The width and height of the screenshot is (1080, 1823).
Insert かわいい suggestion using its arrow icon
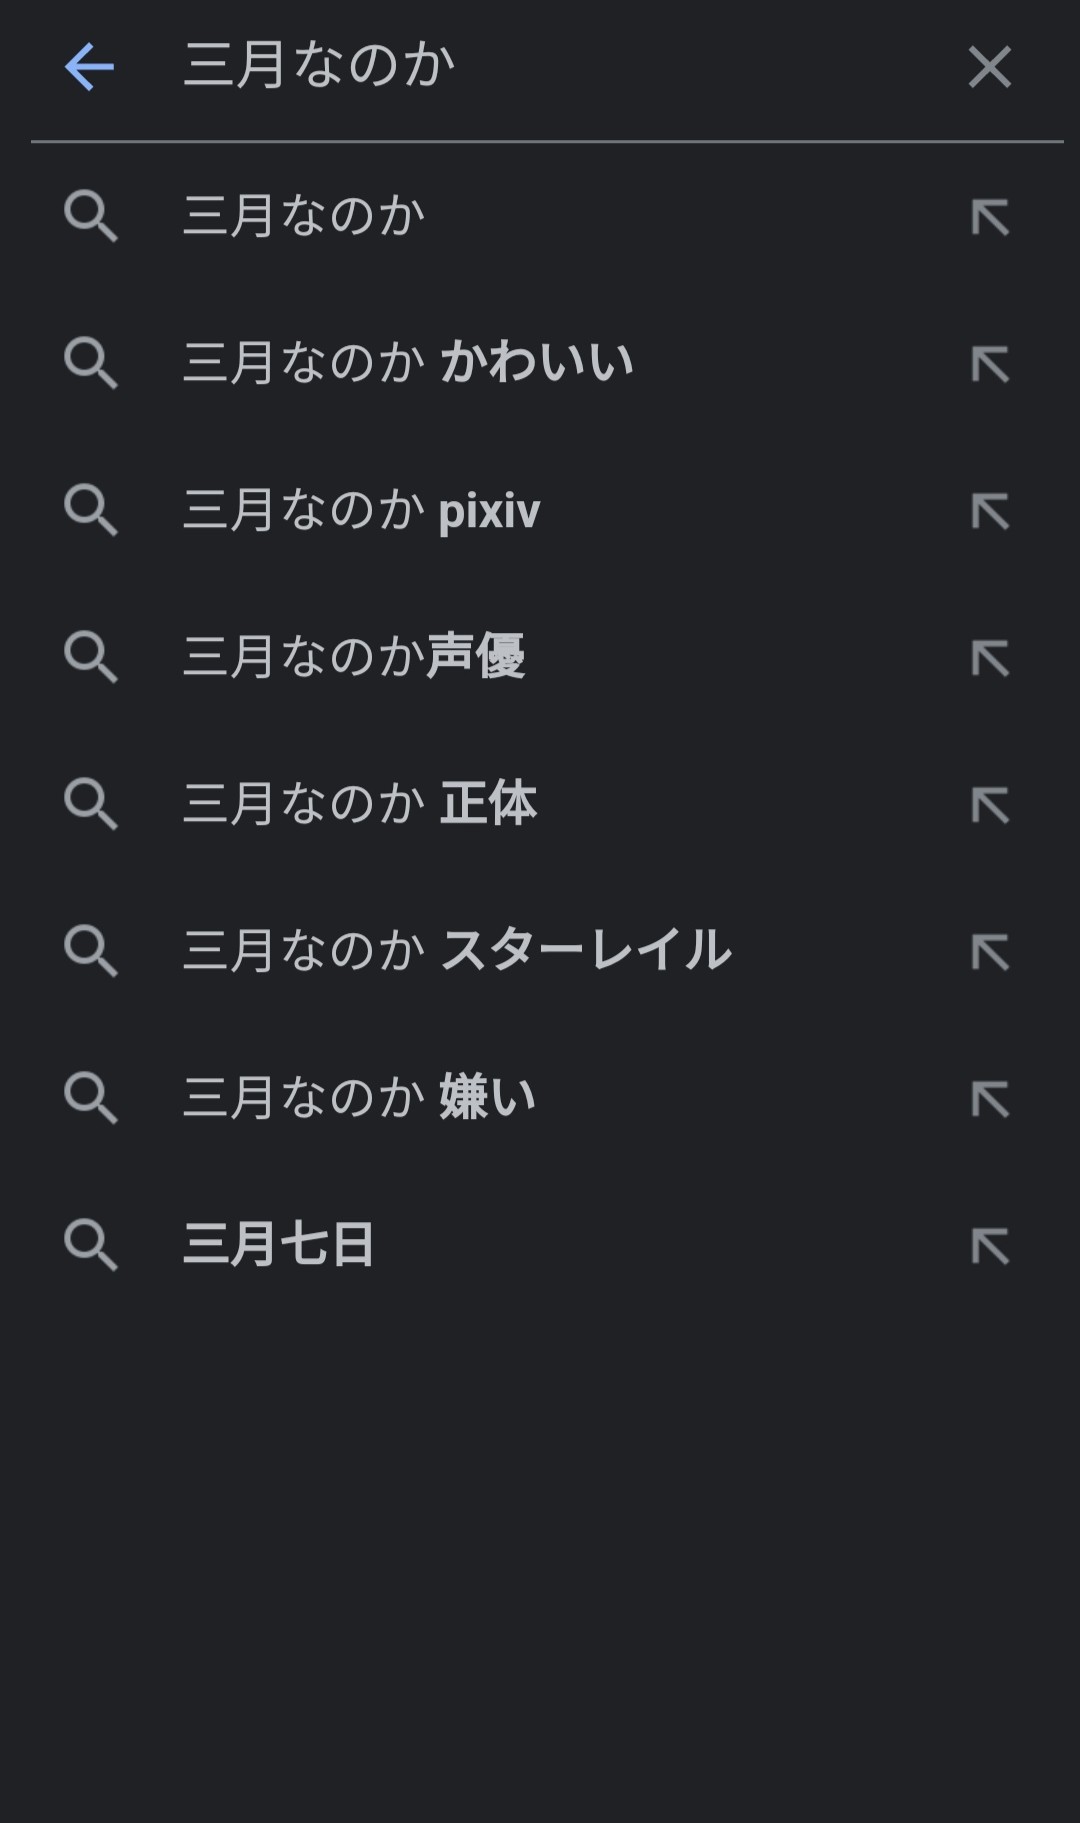989,364
